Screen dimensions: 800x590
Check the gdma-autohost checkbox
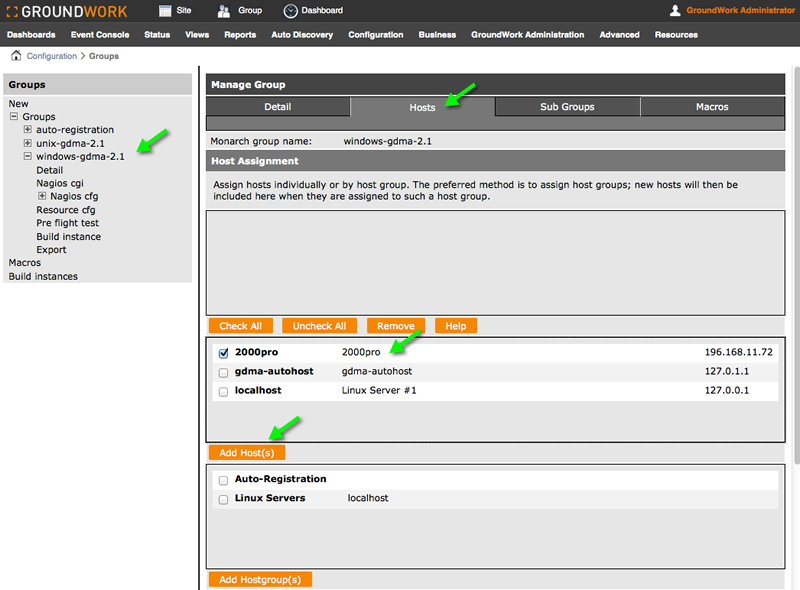tap(223, 373)
